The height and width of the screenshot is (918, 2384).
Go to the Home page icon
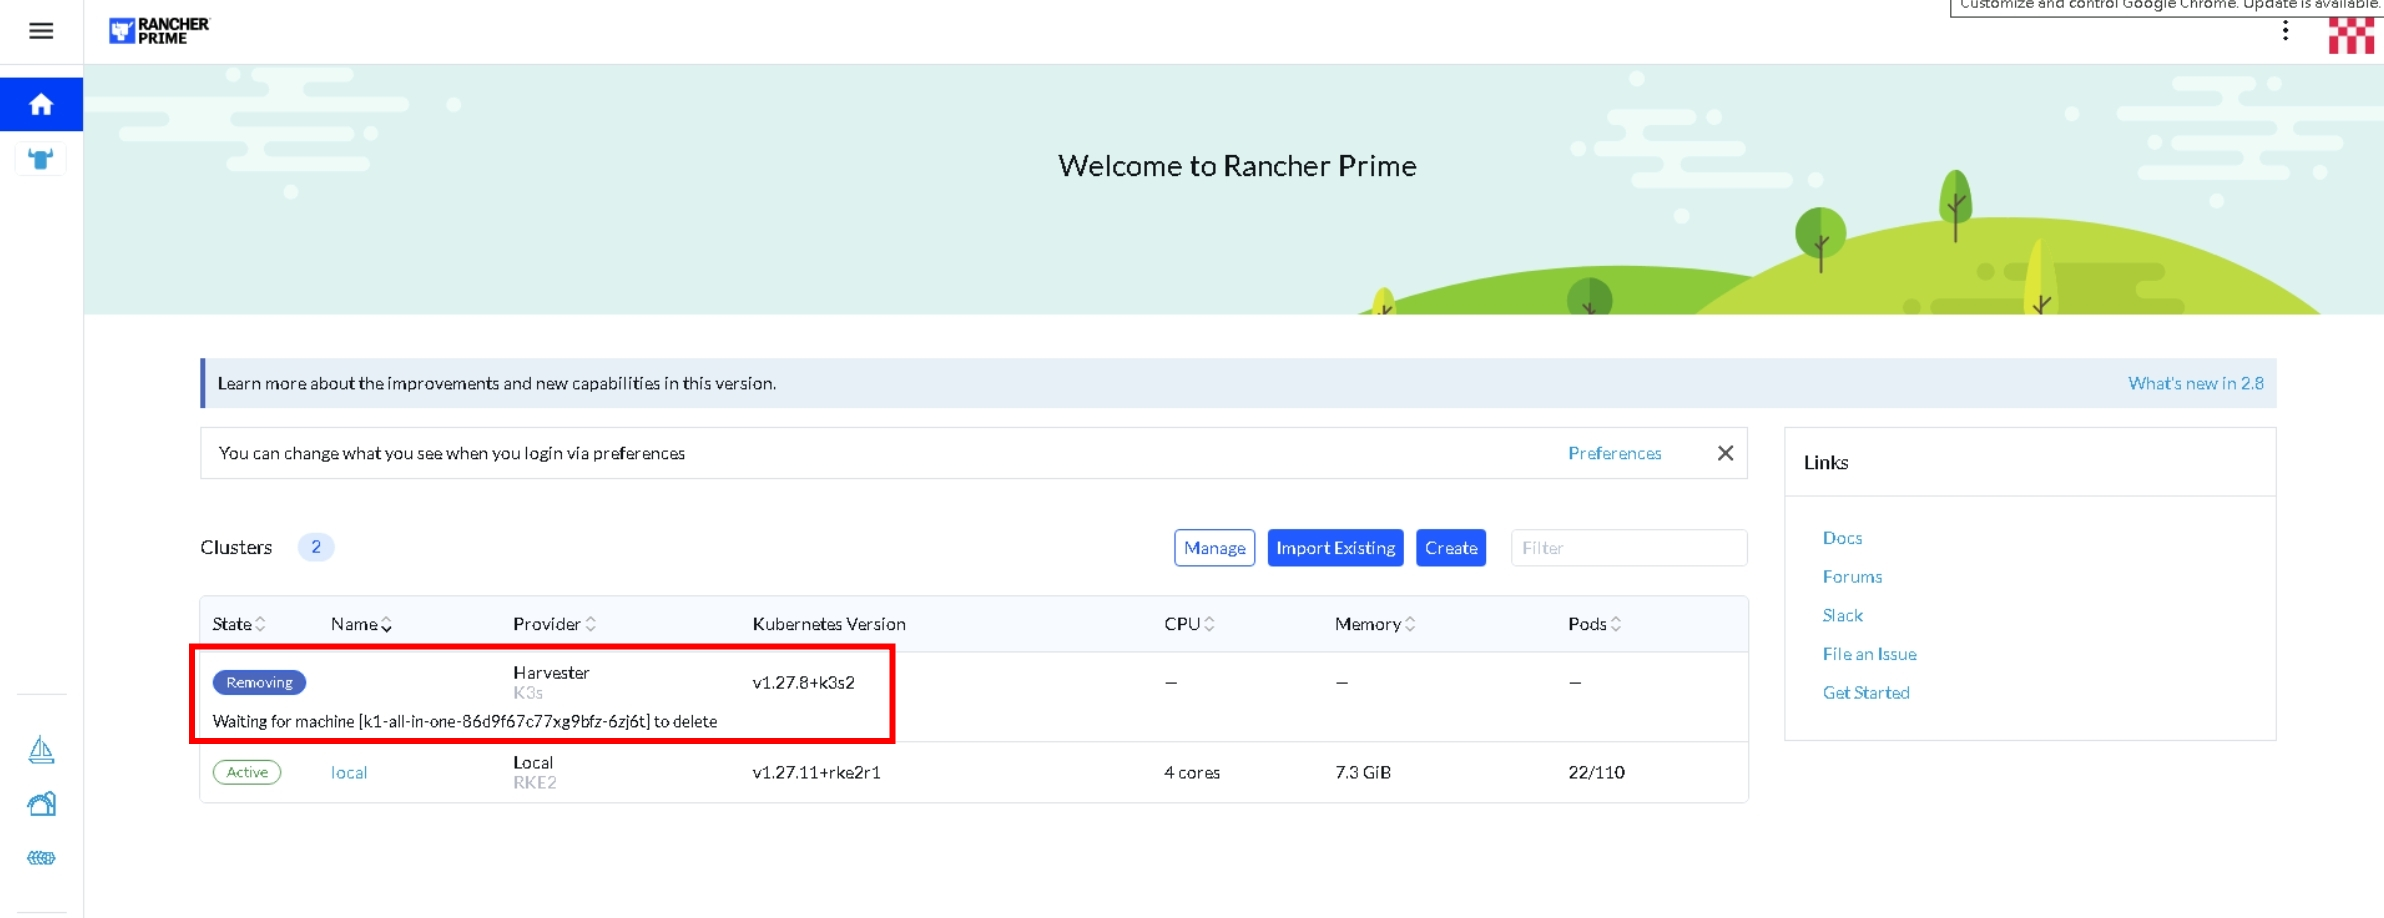pos(41,104)
